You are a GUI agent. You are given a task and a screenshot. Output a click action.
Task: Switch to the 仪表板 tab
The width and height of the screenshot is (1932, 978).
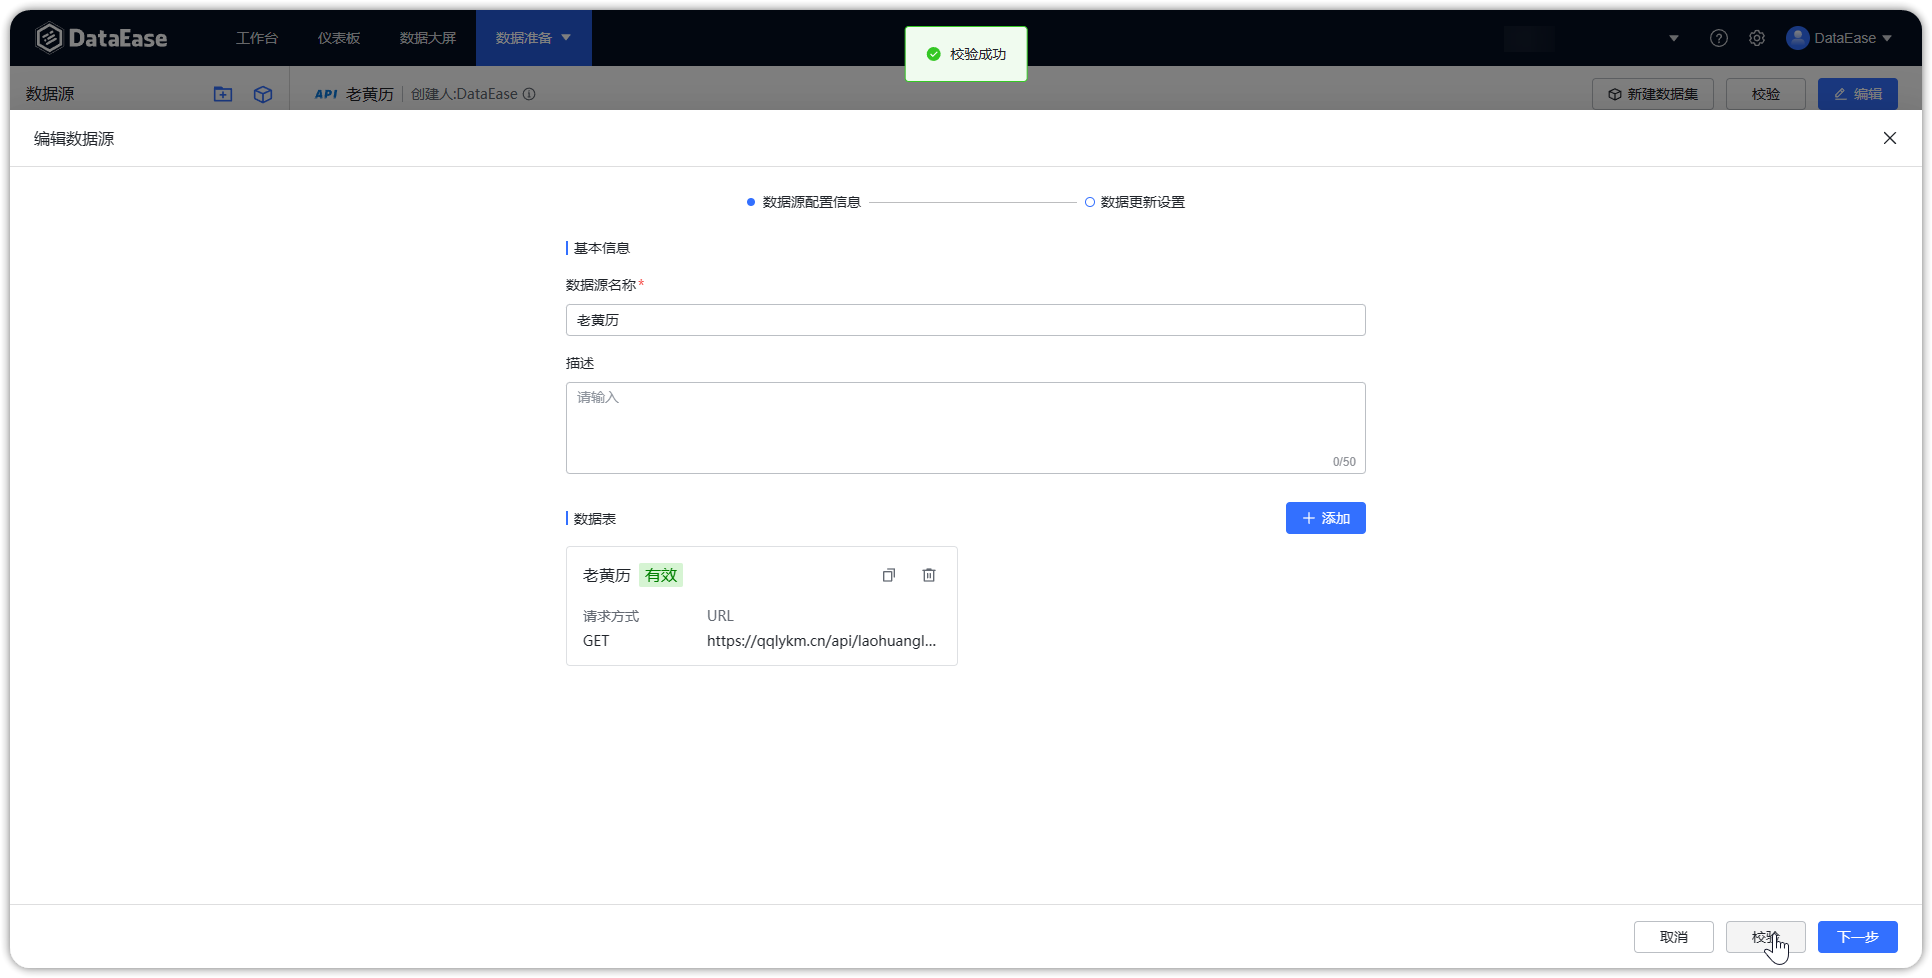coord(338,37)
